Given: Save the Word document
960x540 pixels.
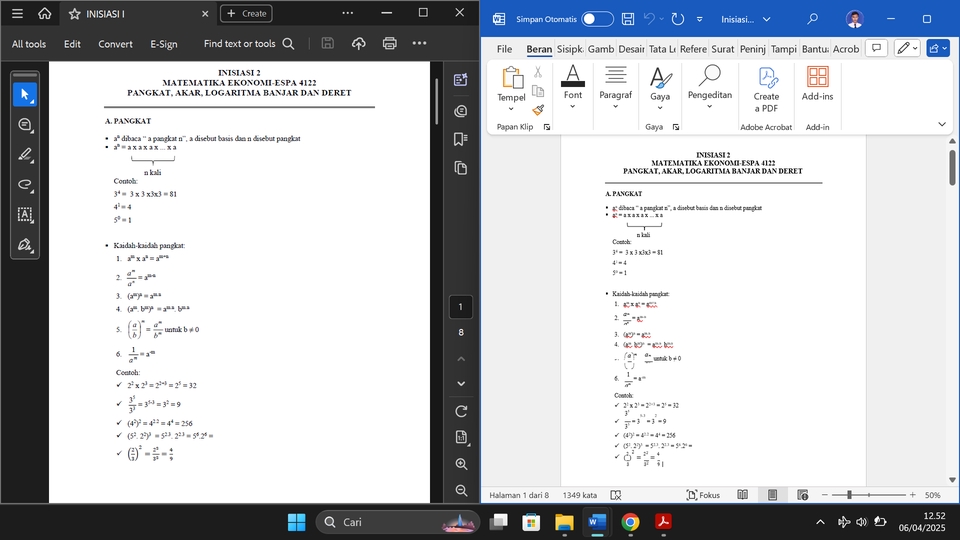Looking at the screenshot, I should (628, 19).
